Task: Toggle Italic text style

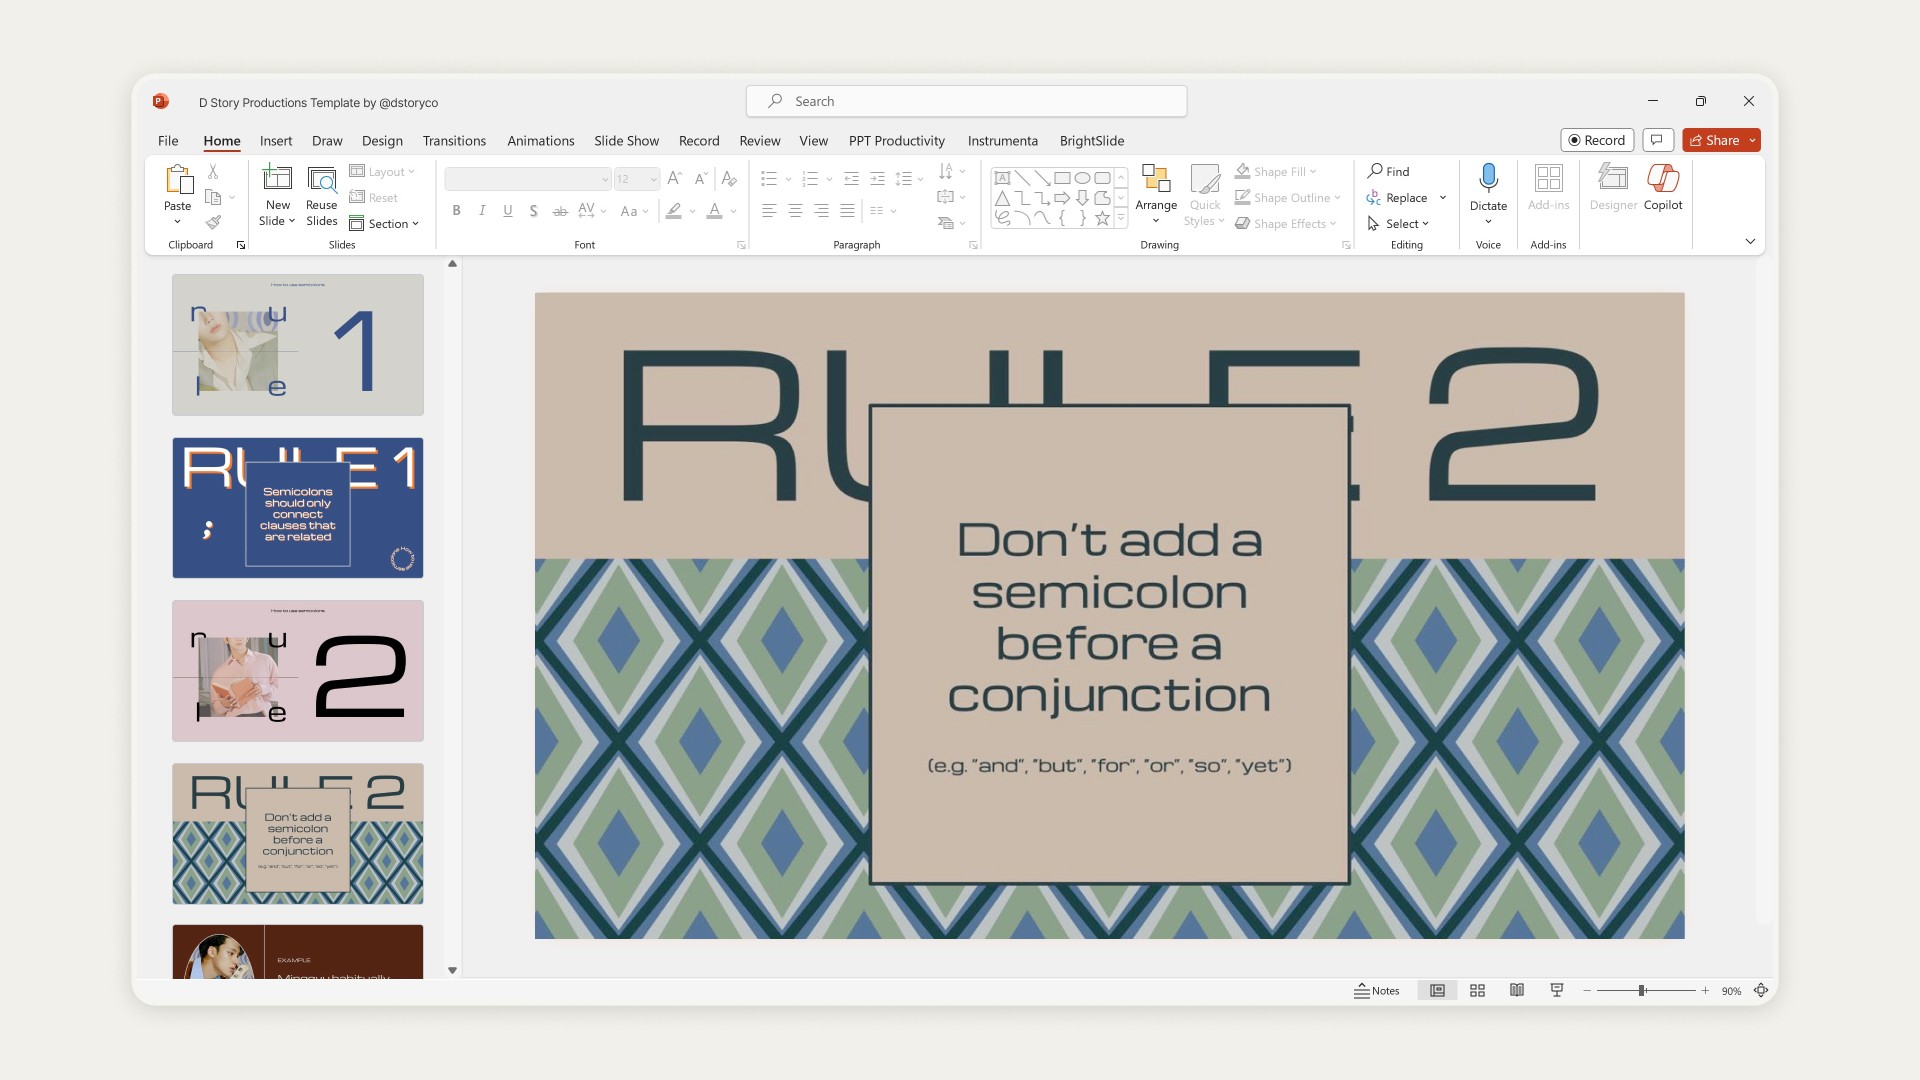Action: click(x=482, y=211)
